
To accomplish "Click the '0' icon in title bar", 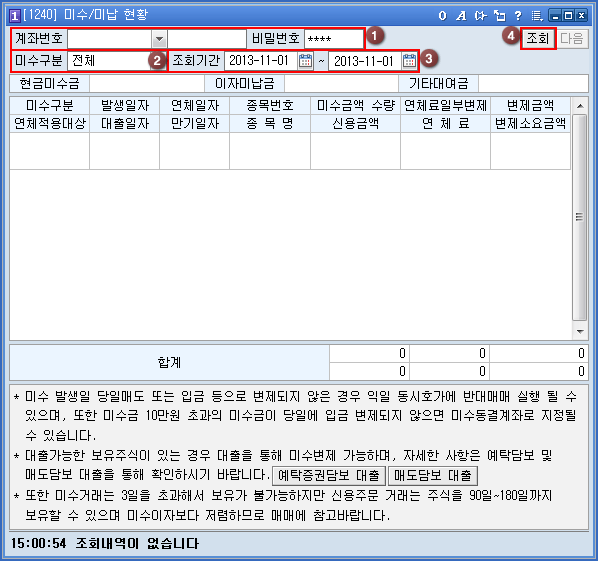I will point(442,16).
